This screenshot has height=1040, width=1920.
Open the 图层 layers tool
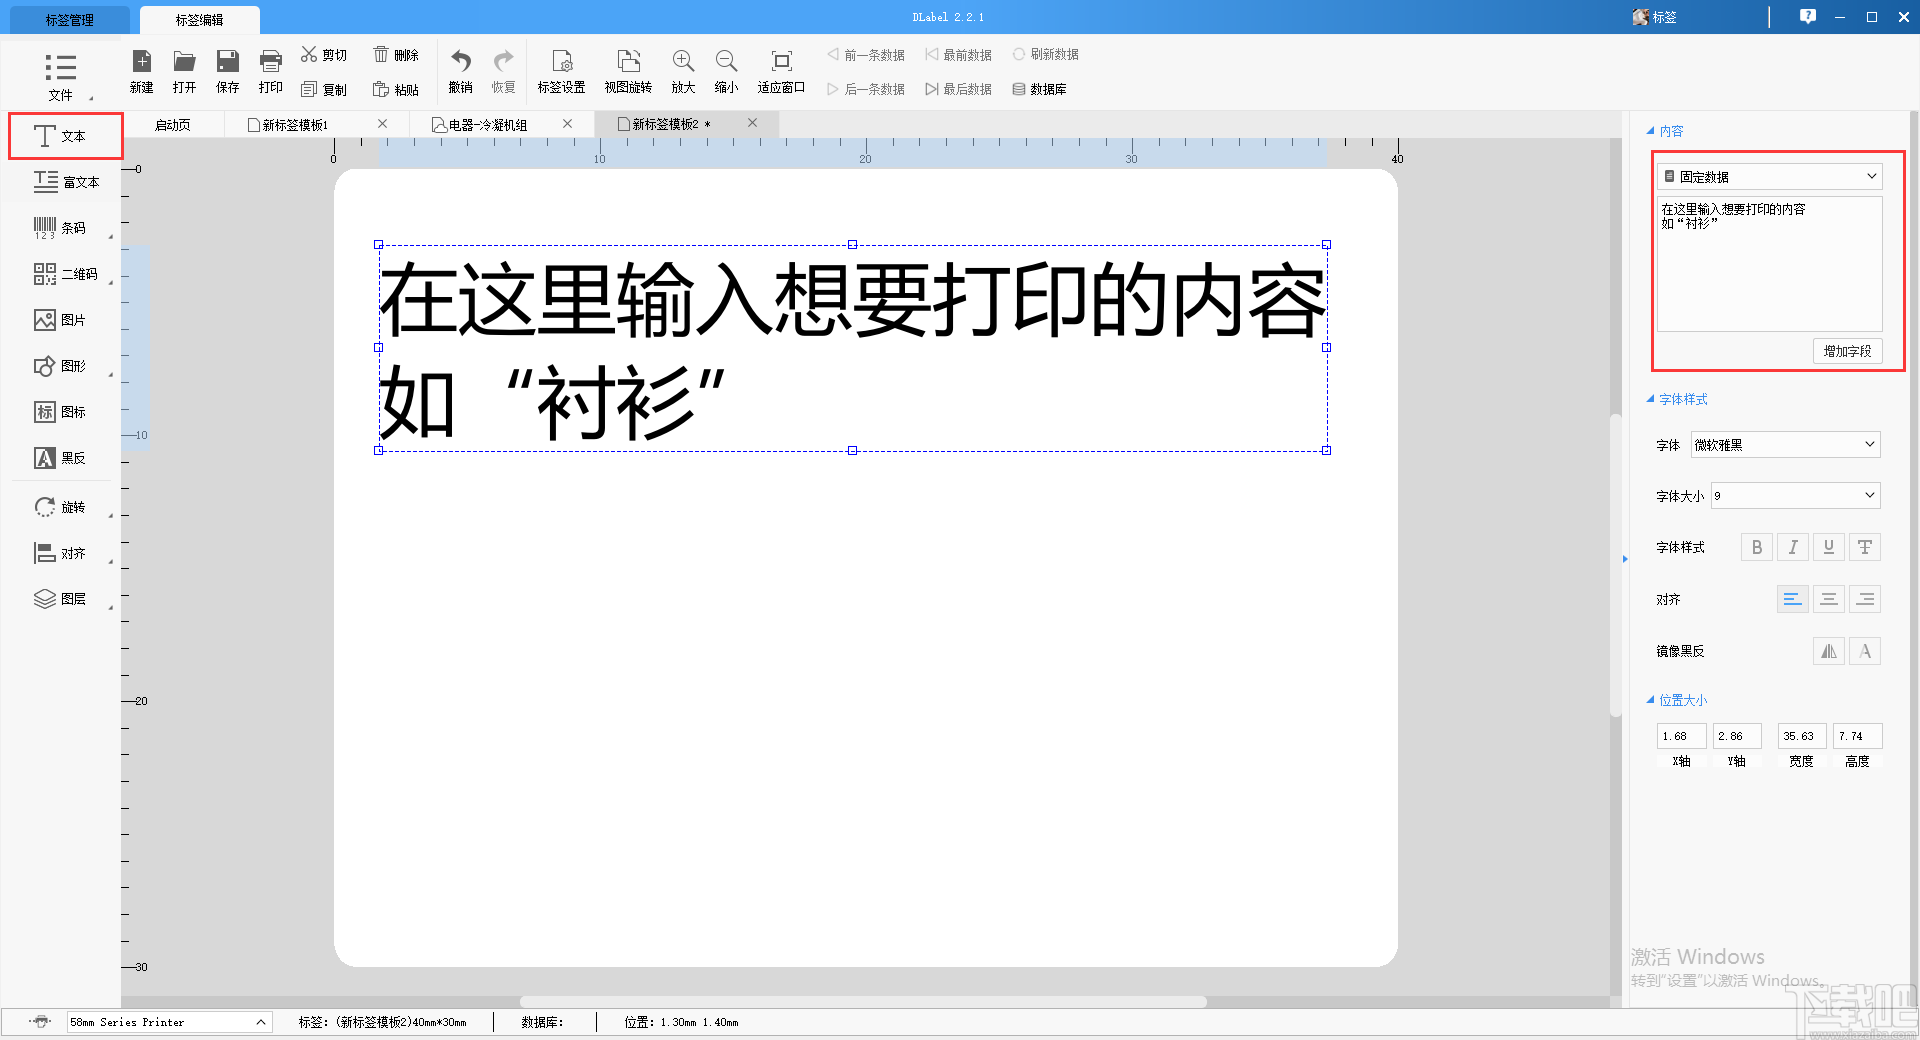[60, 598]
